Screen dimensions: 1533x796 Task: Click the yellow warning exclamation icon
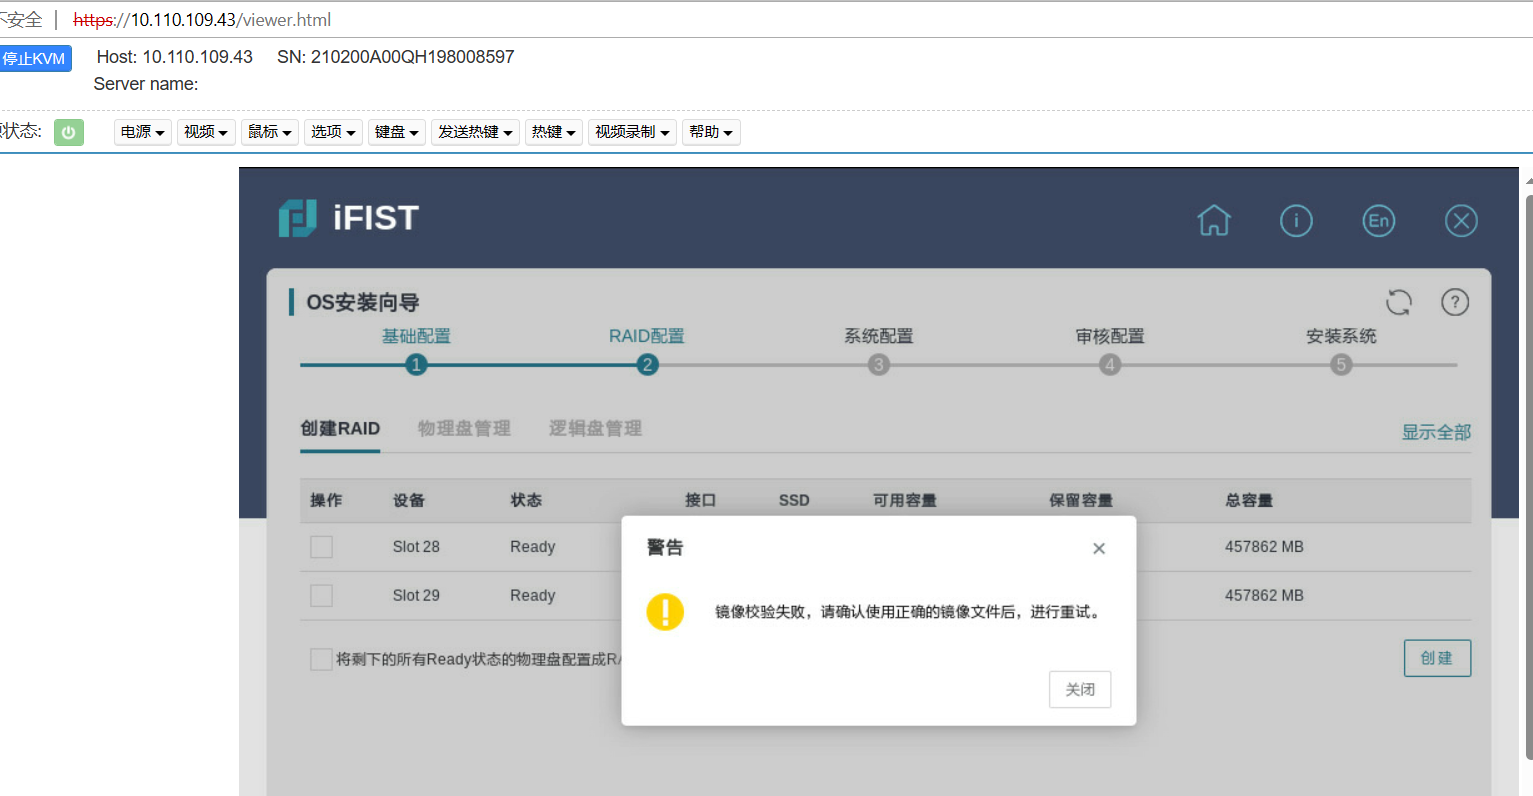(x=665, y=612)
